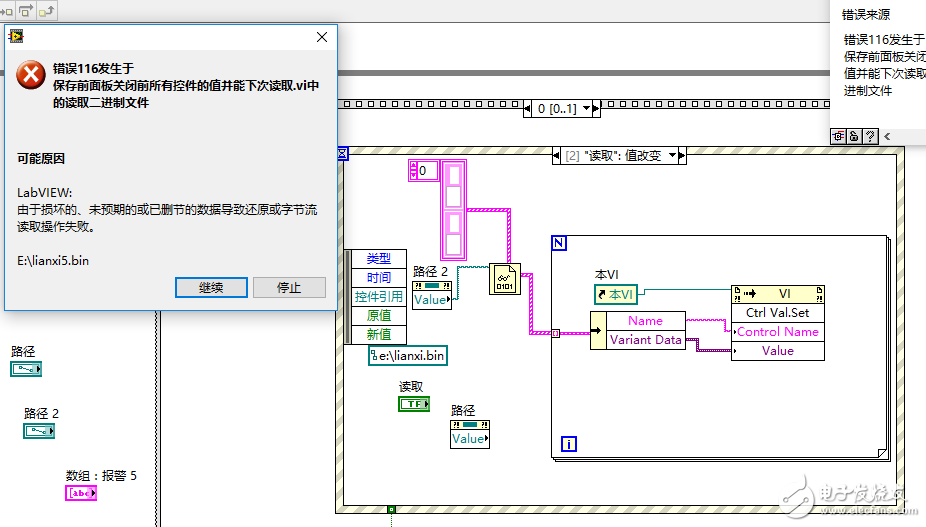
Task: Click the lock icon in context help
Action: 854,136
